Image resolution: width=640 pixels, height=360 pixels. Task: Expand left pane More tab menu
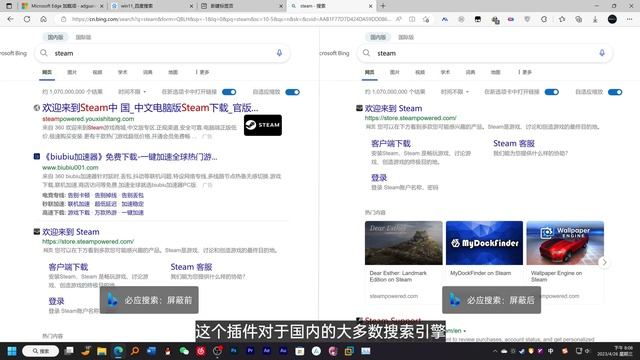pyautogui.click(x=202, y=72)
